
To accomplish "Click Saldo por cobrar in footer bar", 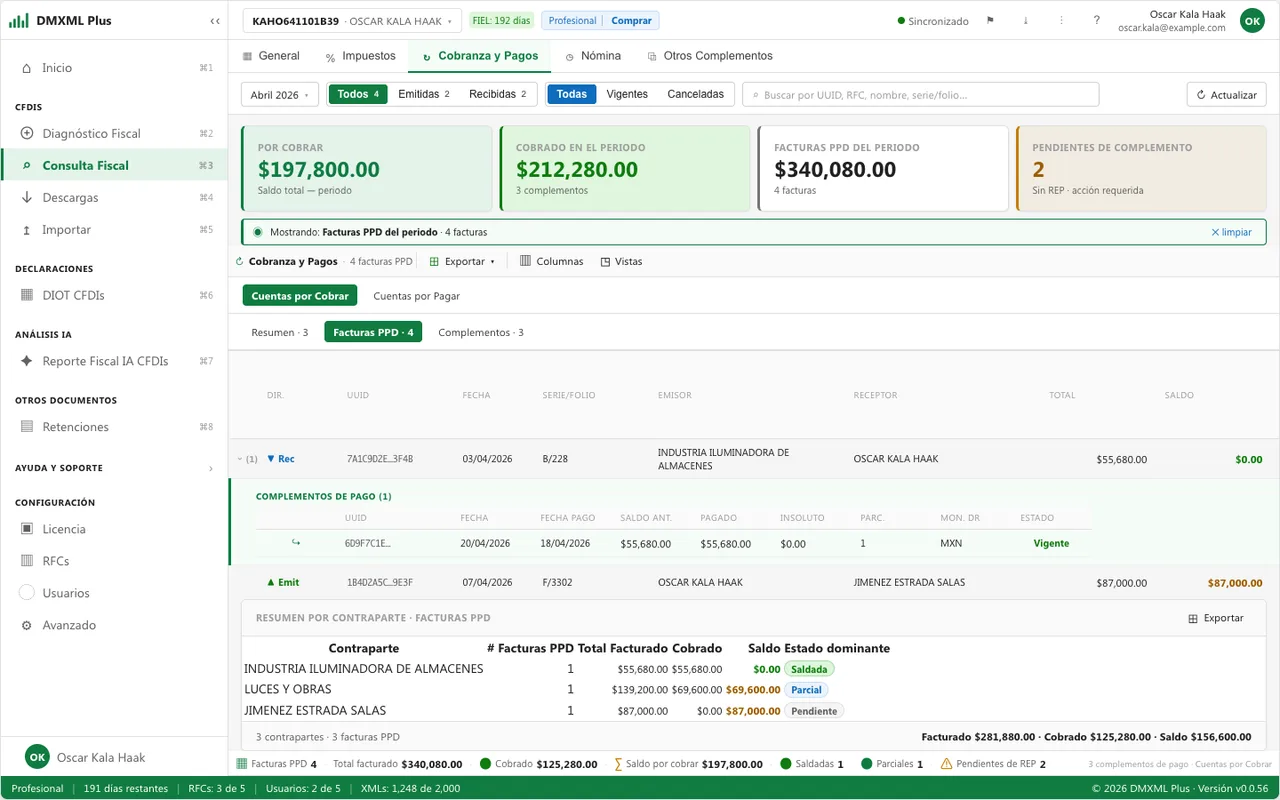I will 688,763.
